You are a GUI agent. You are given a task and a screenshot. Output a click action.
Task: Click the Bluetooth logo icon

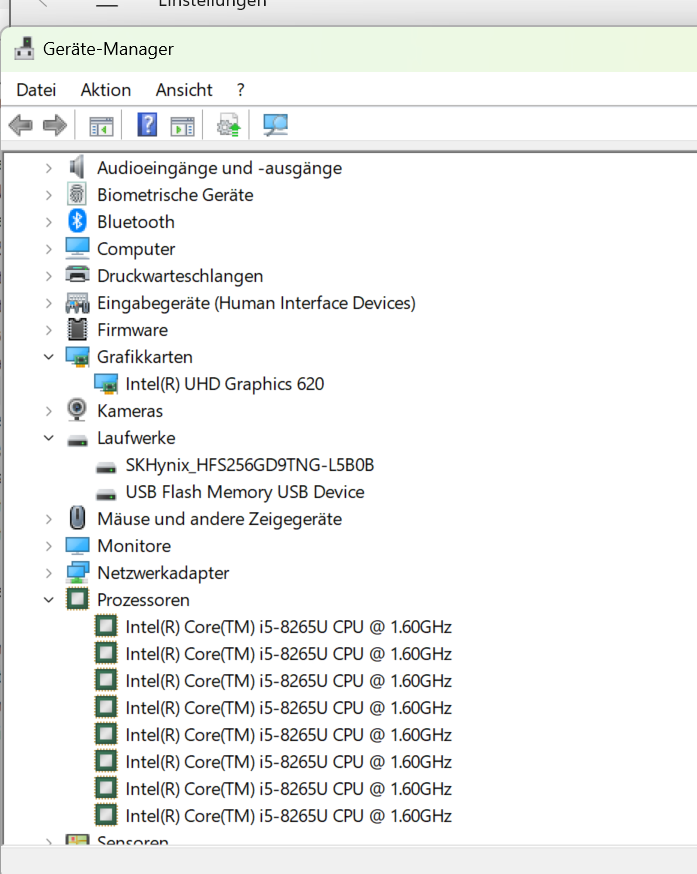[x=77, y=221]
